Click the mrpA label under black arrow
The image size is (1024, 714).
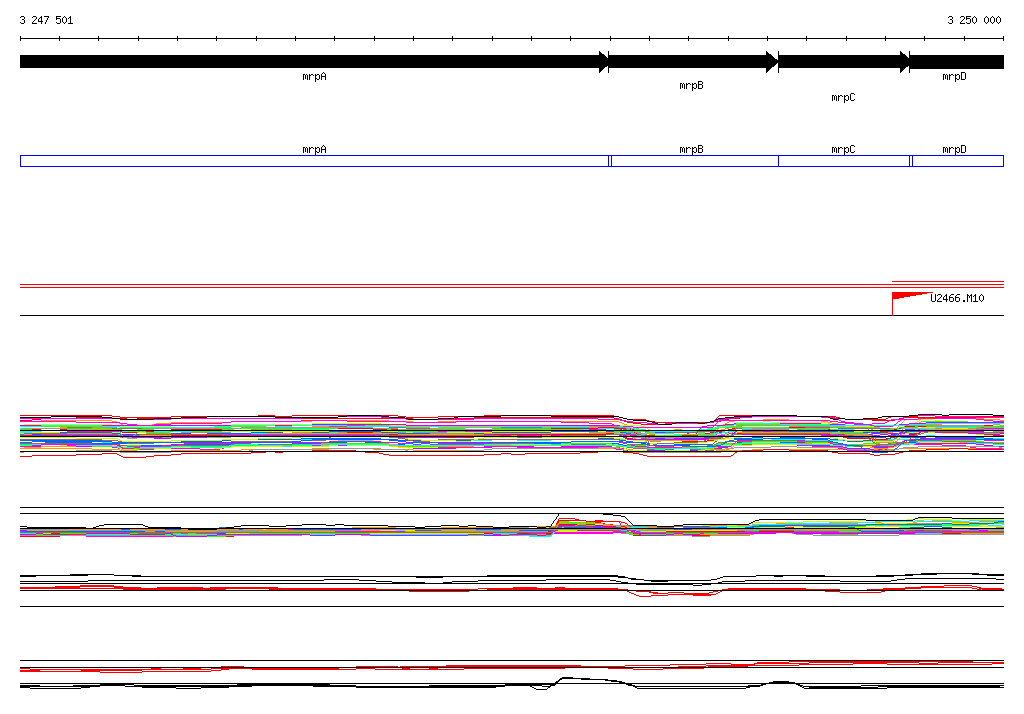click(314, 76)
